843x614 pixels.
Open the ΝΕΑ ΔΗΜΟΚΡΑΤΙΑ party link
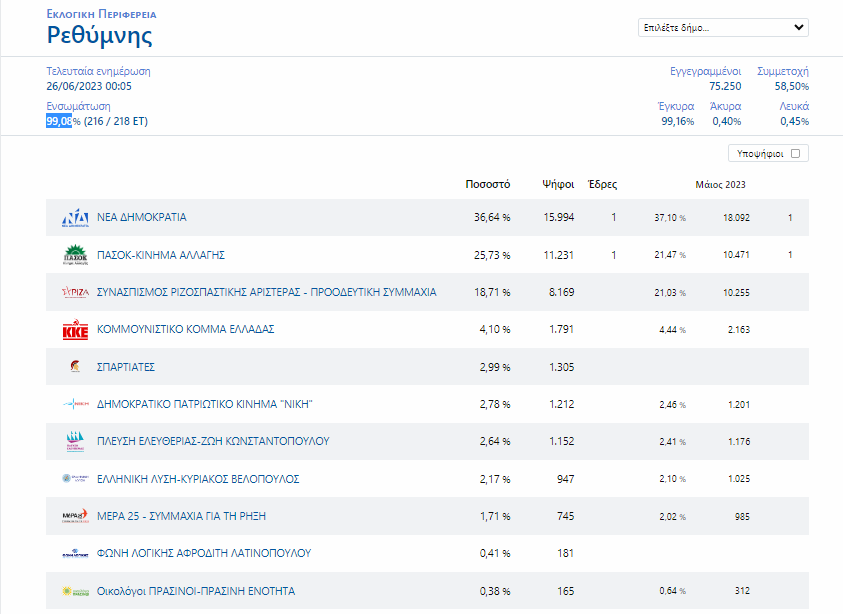[141, 217]
